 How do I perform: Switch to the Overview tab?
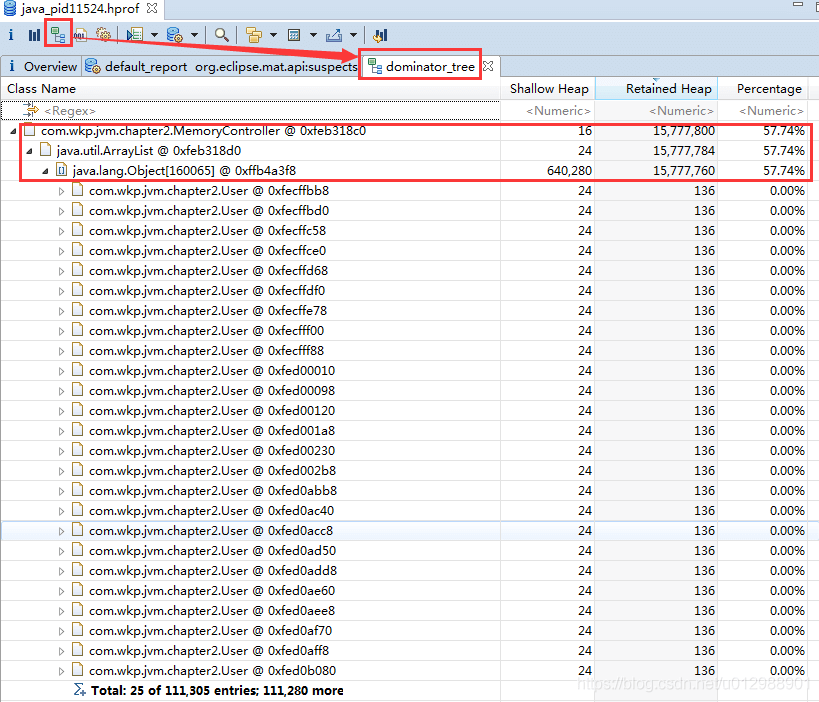[42, 66]
